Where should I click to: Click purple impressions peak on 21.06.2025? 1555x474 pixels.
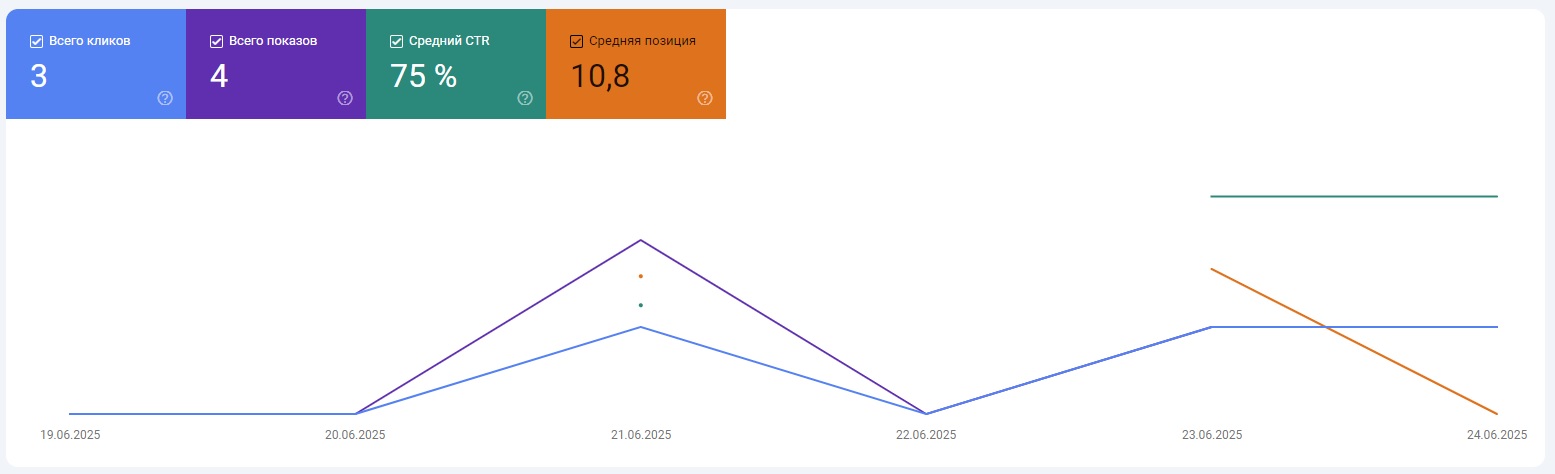coord(640,240)
